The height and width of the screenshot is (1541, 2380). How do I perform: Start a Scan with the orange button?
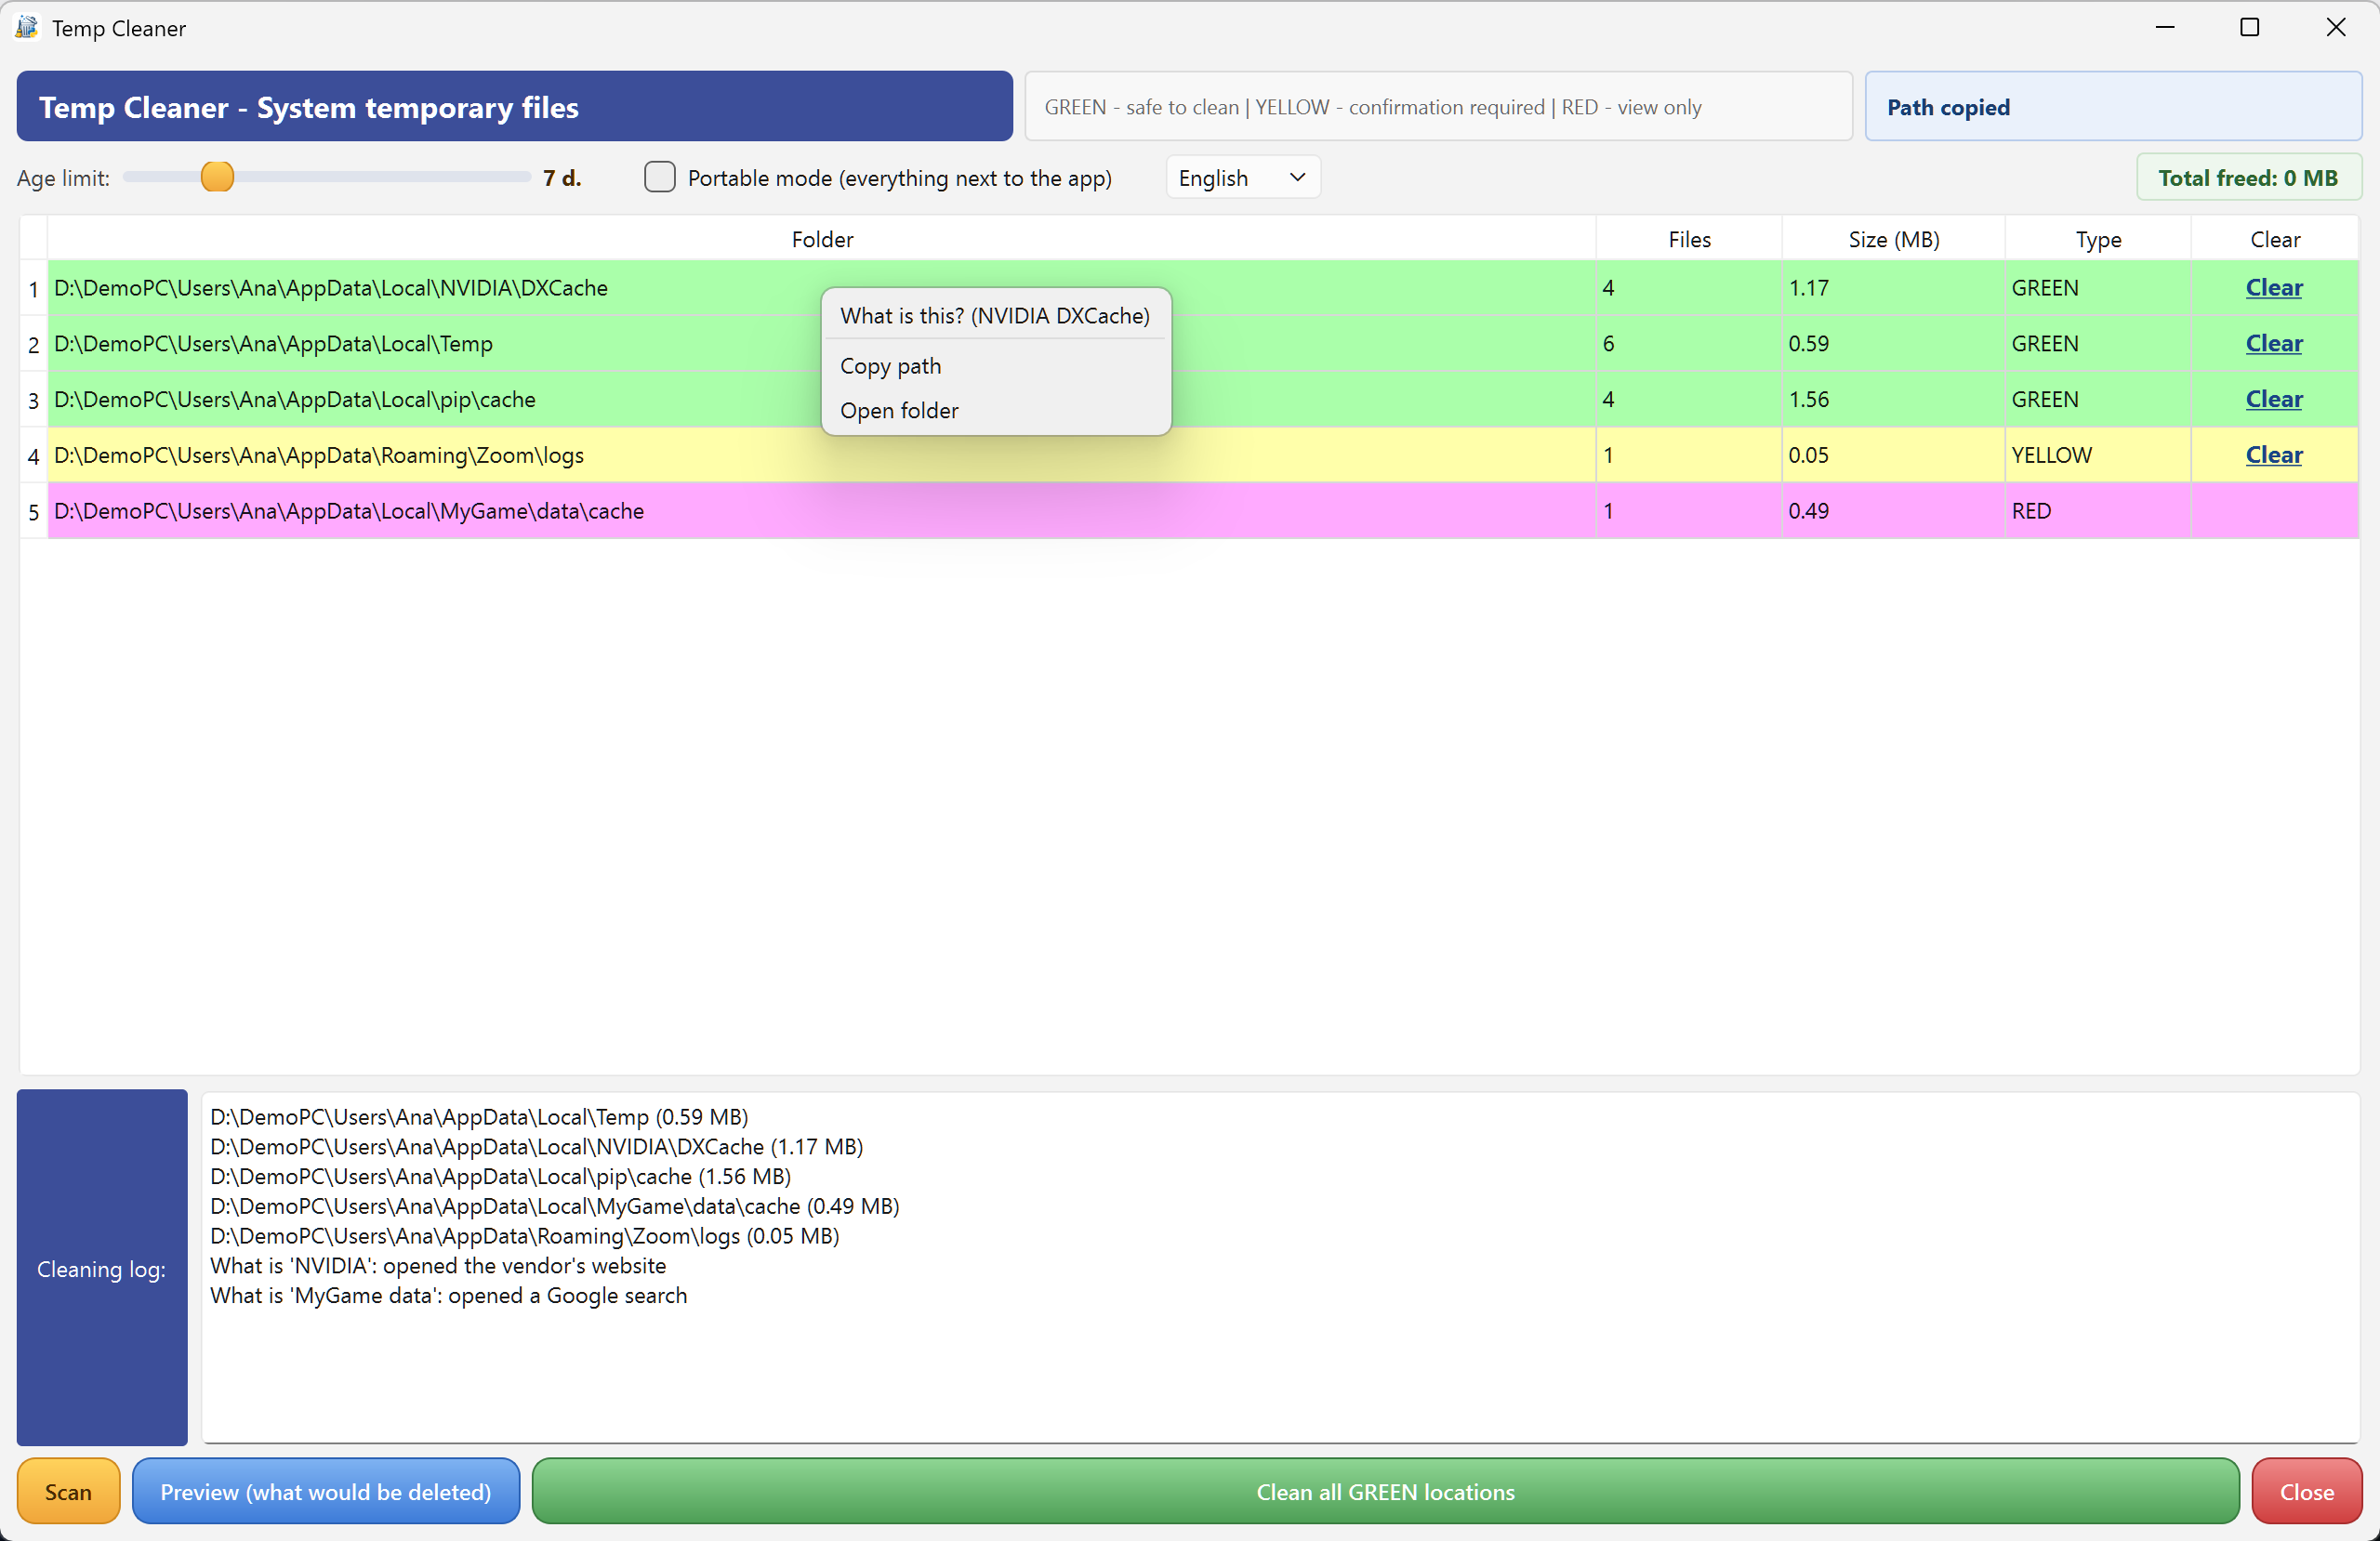click(x=68, y=1491)
